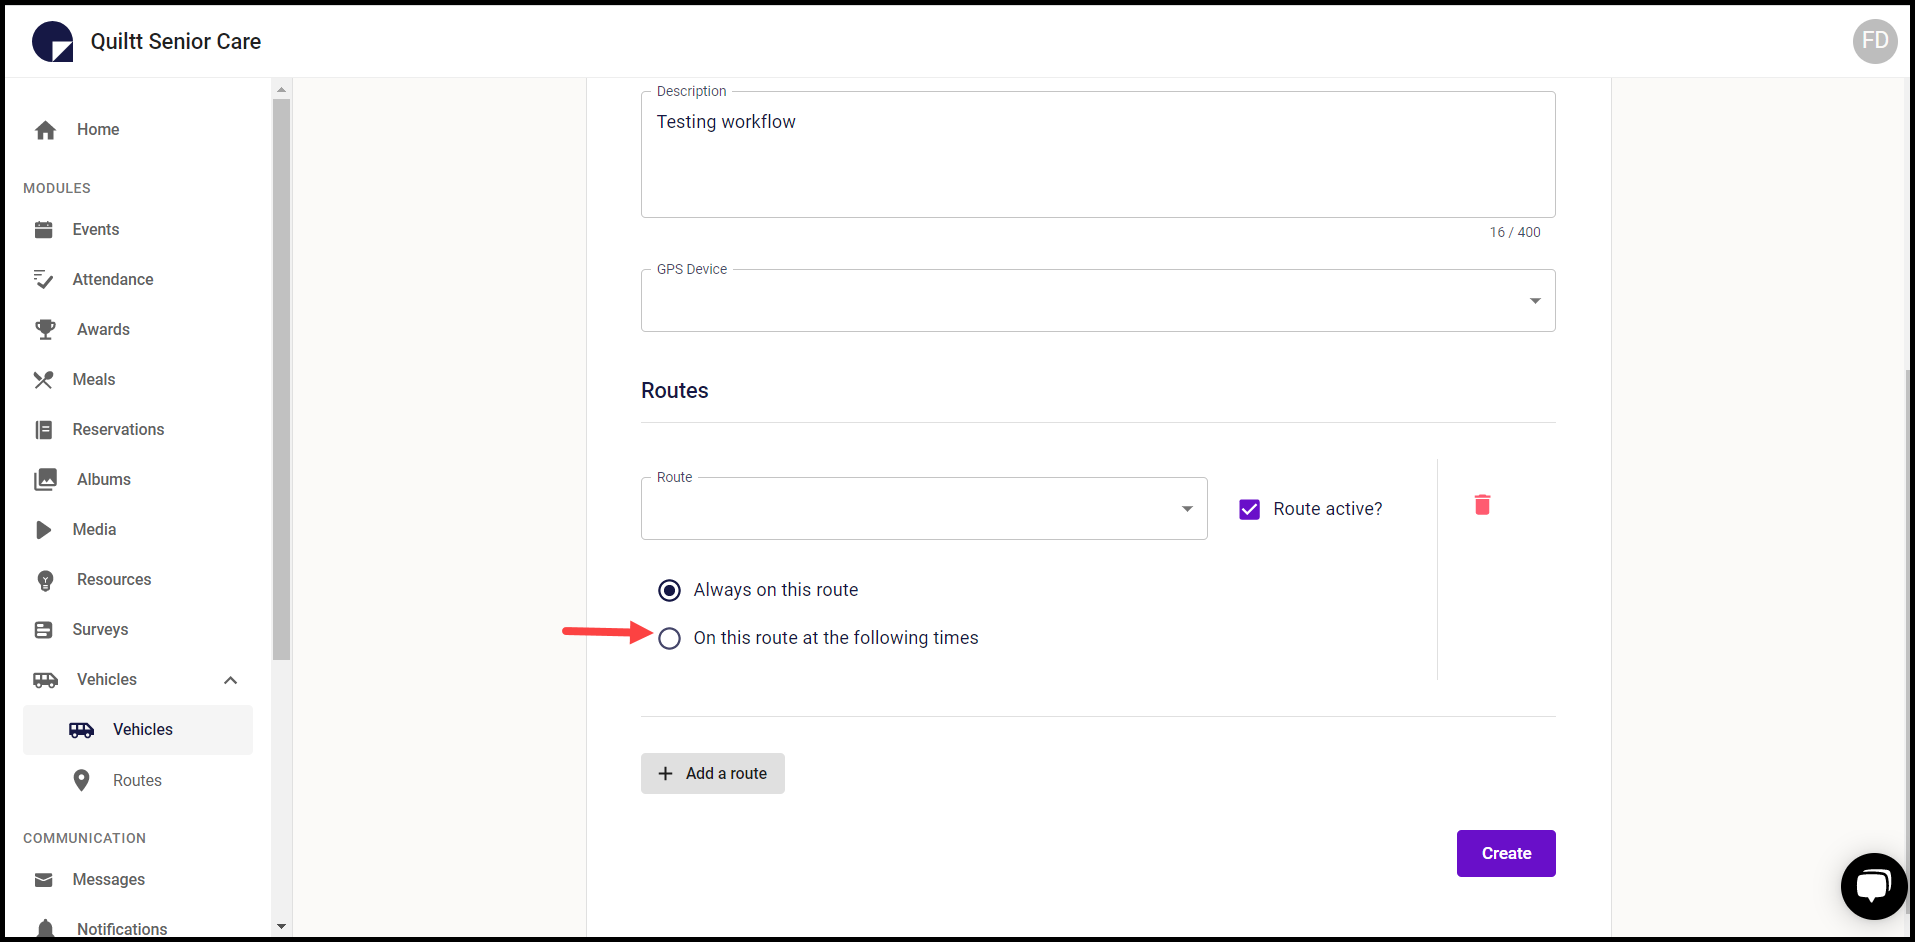Open the chat support bubble
This screenshot has width=1915, height=942.
click(x=1874, y=886)
